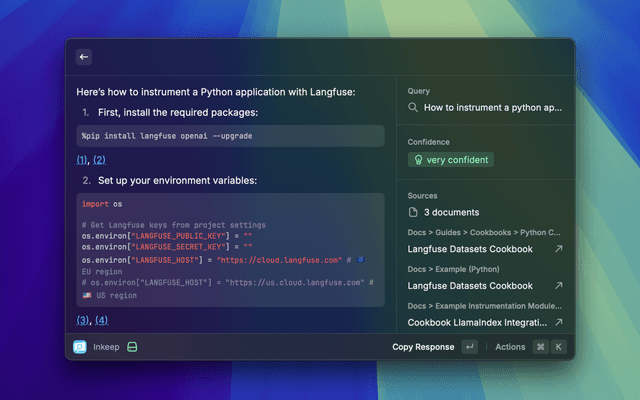Click the Inkeep logo icon
Screen dimensions: 640x400
(80, 347)
